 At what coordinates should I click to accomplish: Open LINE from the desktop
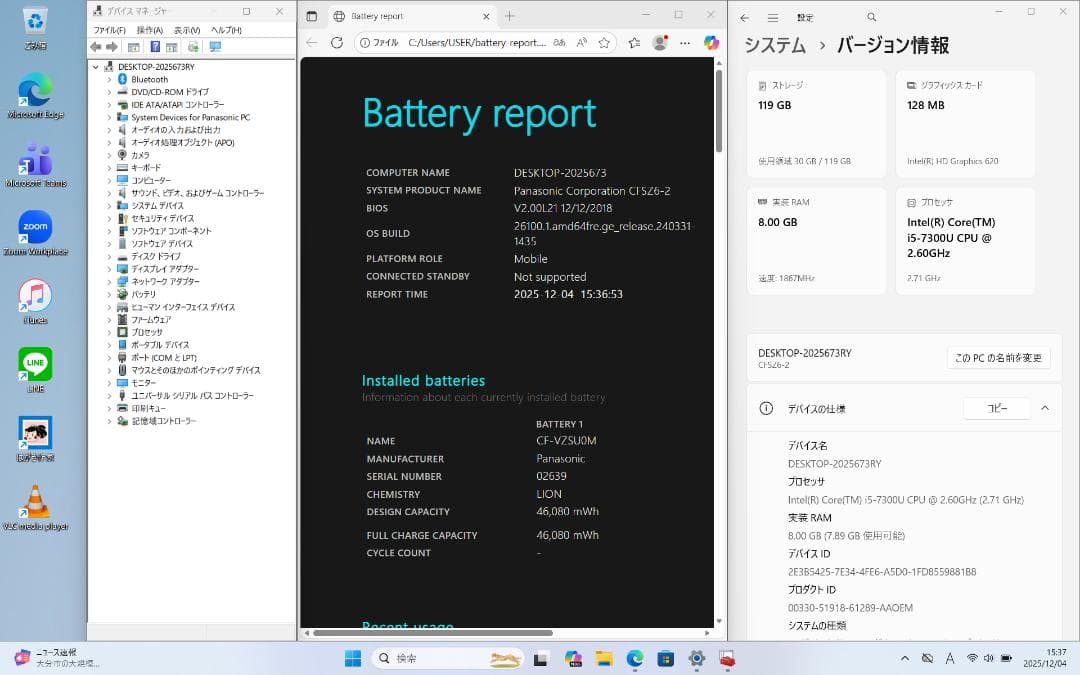pos(35,365)
